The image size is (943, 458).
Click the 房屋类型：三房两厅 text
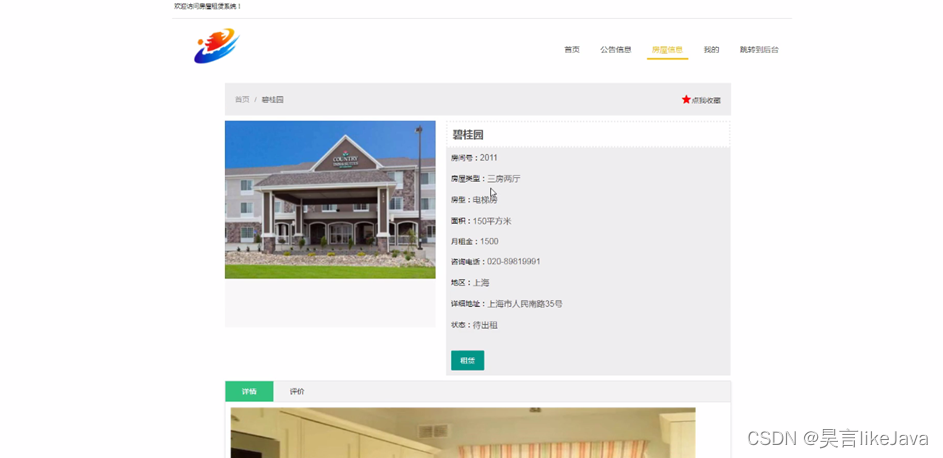tap(486, 179)
